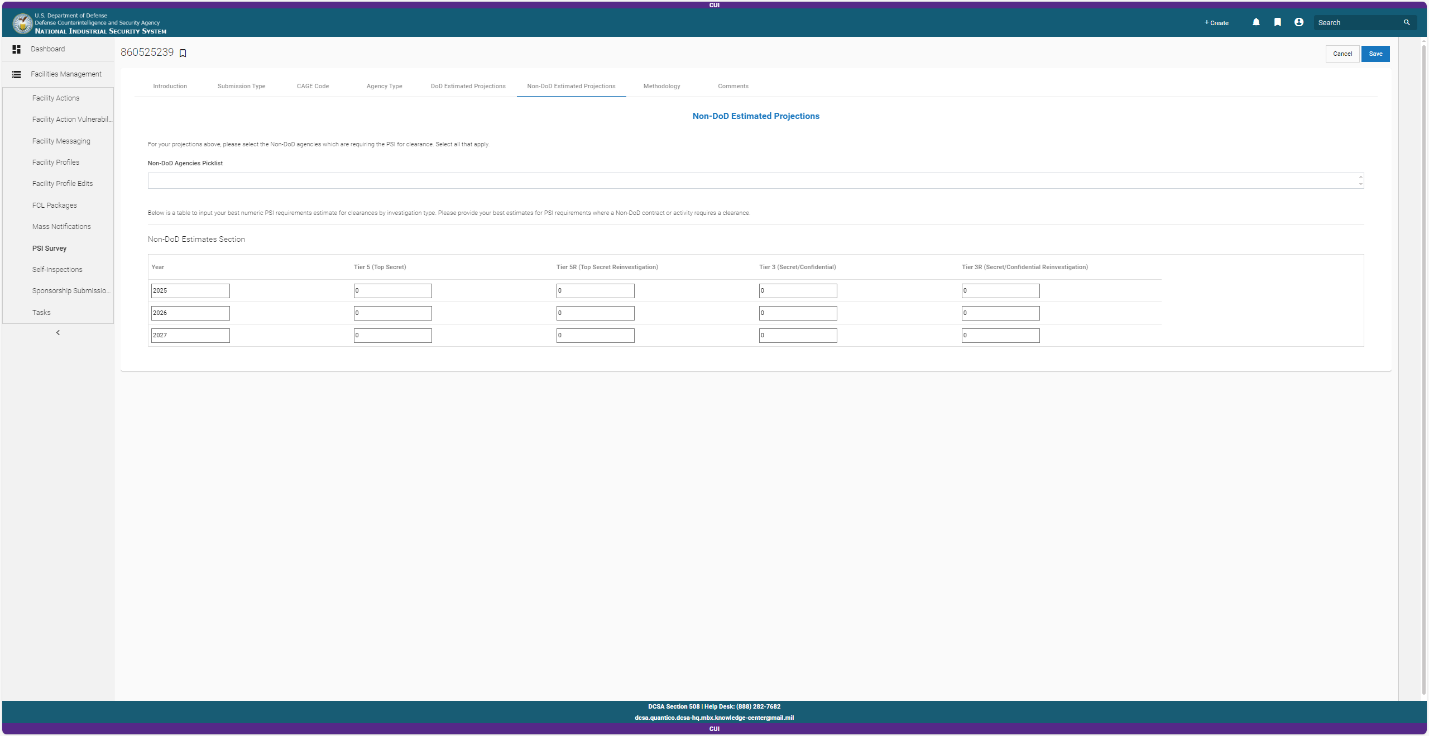Click the Year field showing 2026
1429x736 pixels.
pyautogui.click(x=190, y=313)
